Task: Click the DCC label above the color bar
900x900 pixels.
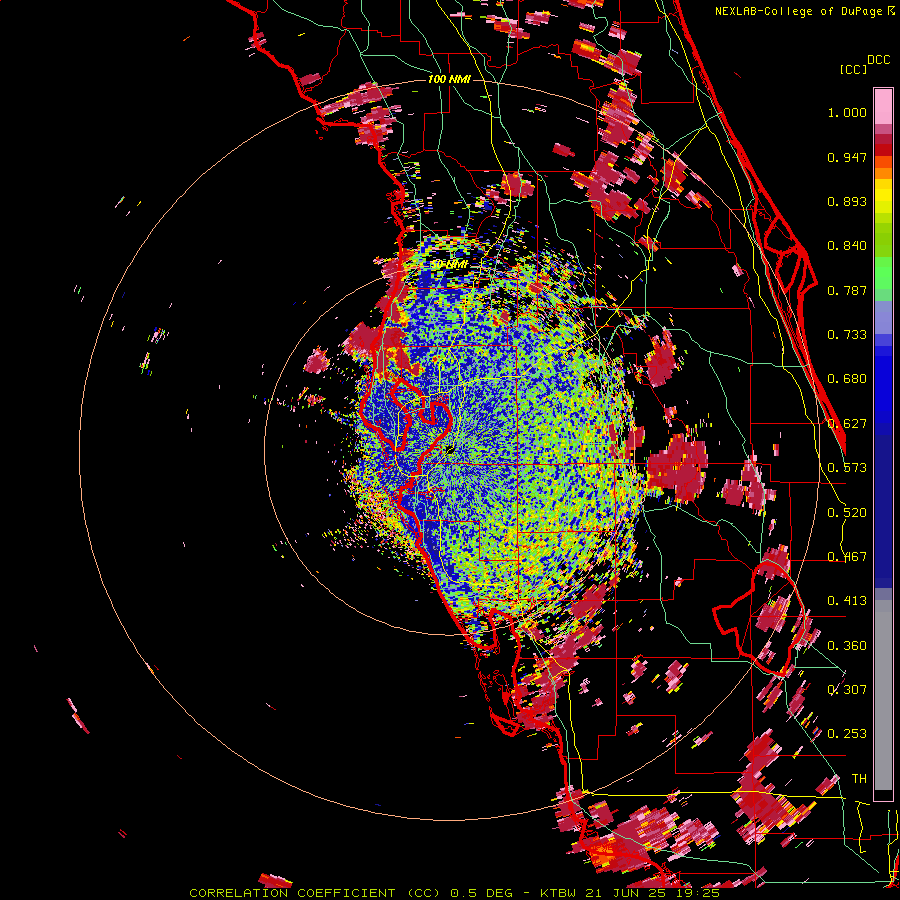Action: pyautogui.click(x=878, y=60)
